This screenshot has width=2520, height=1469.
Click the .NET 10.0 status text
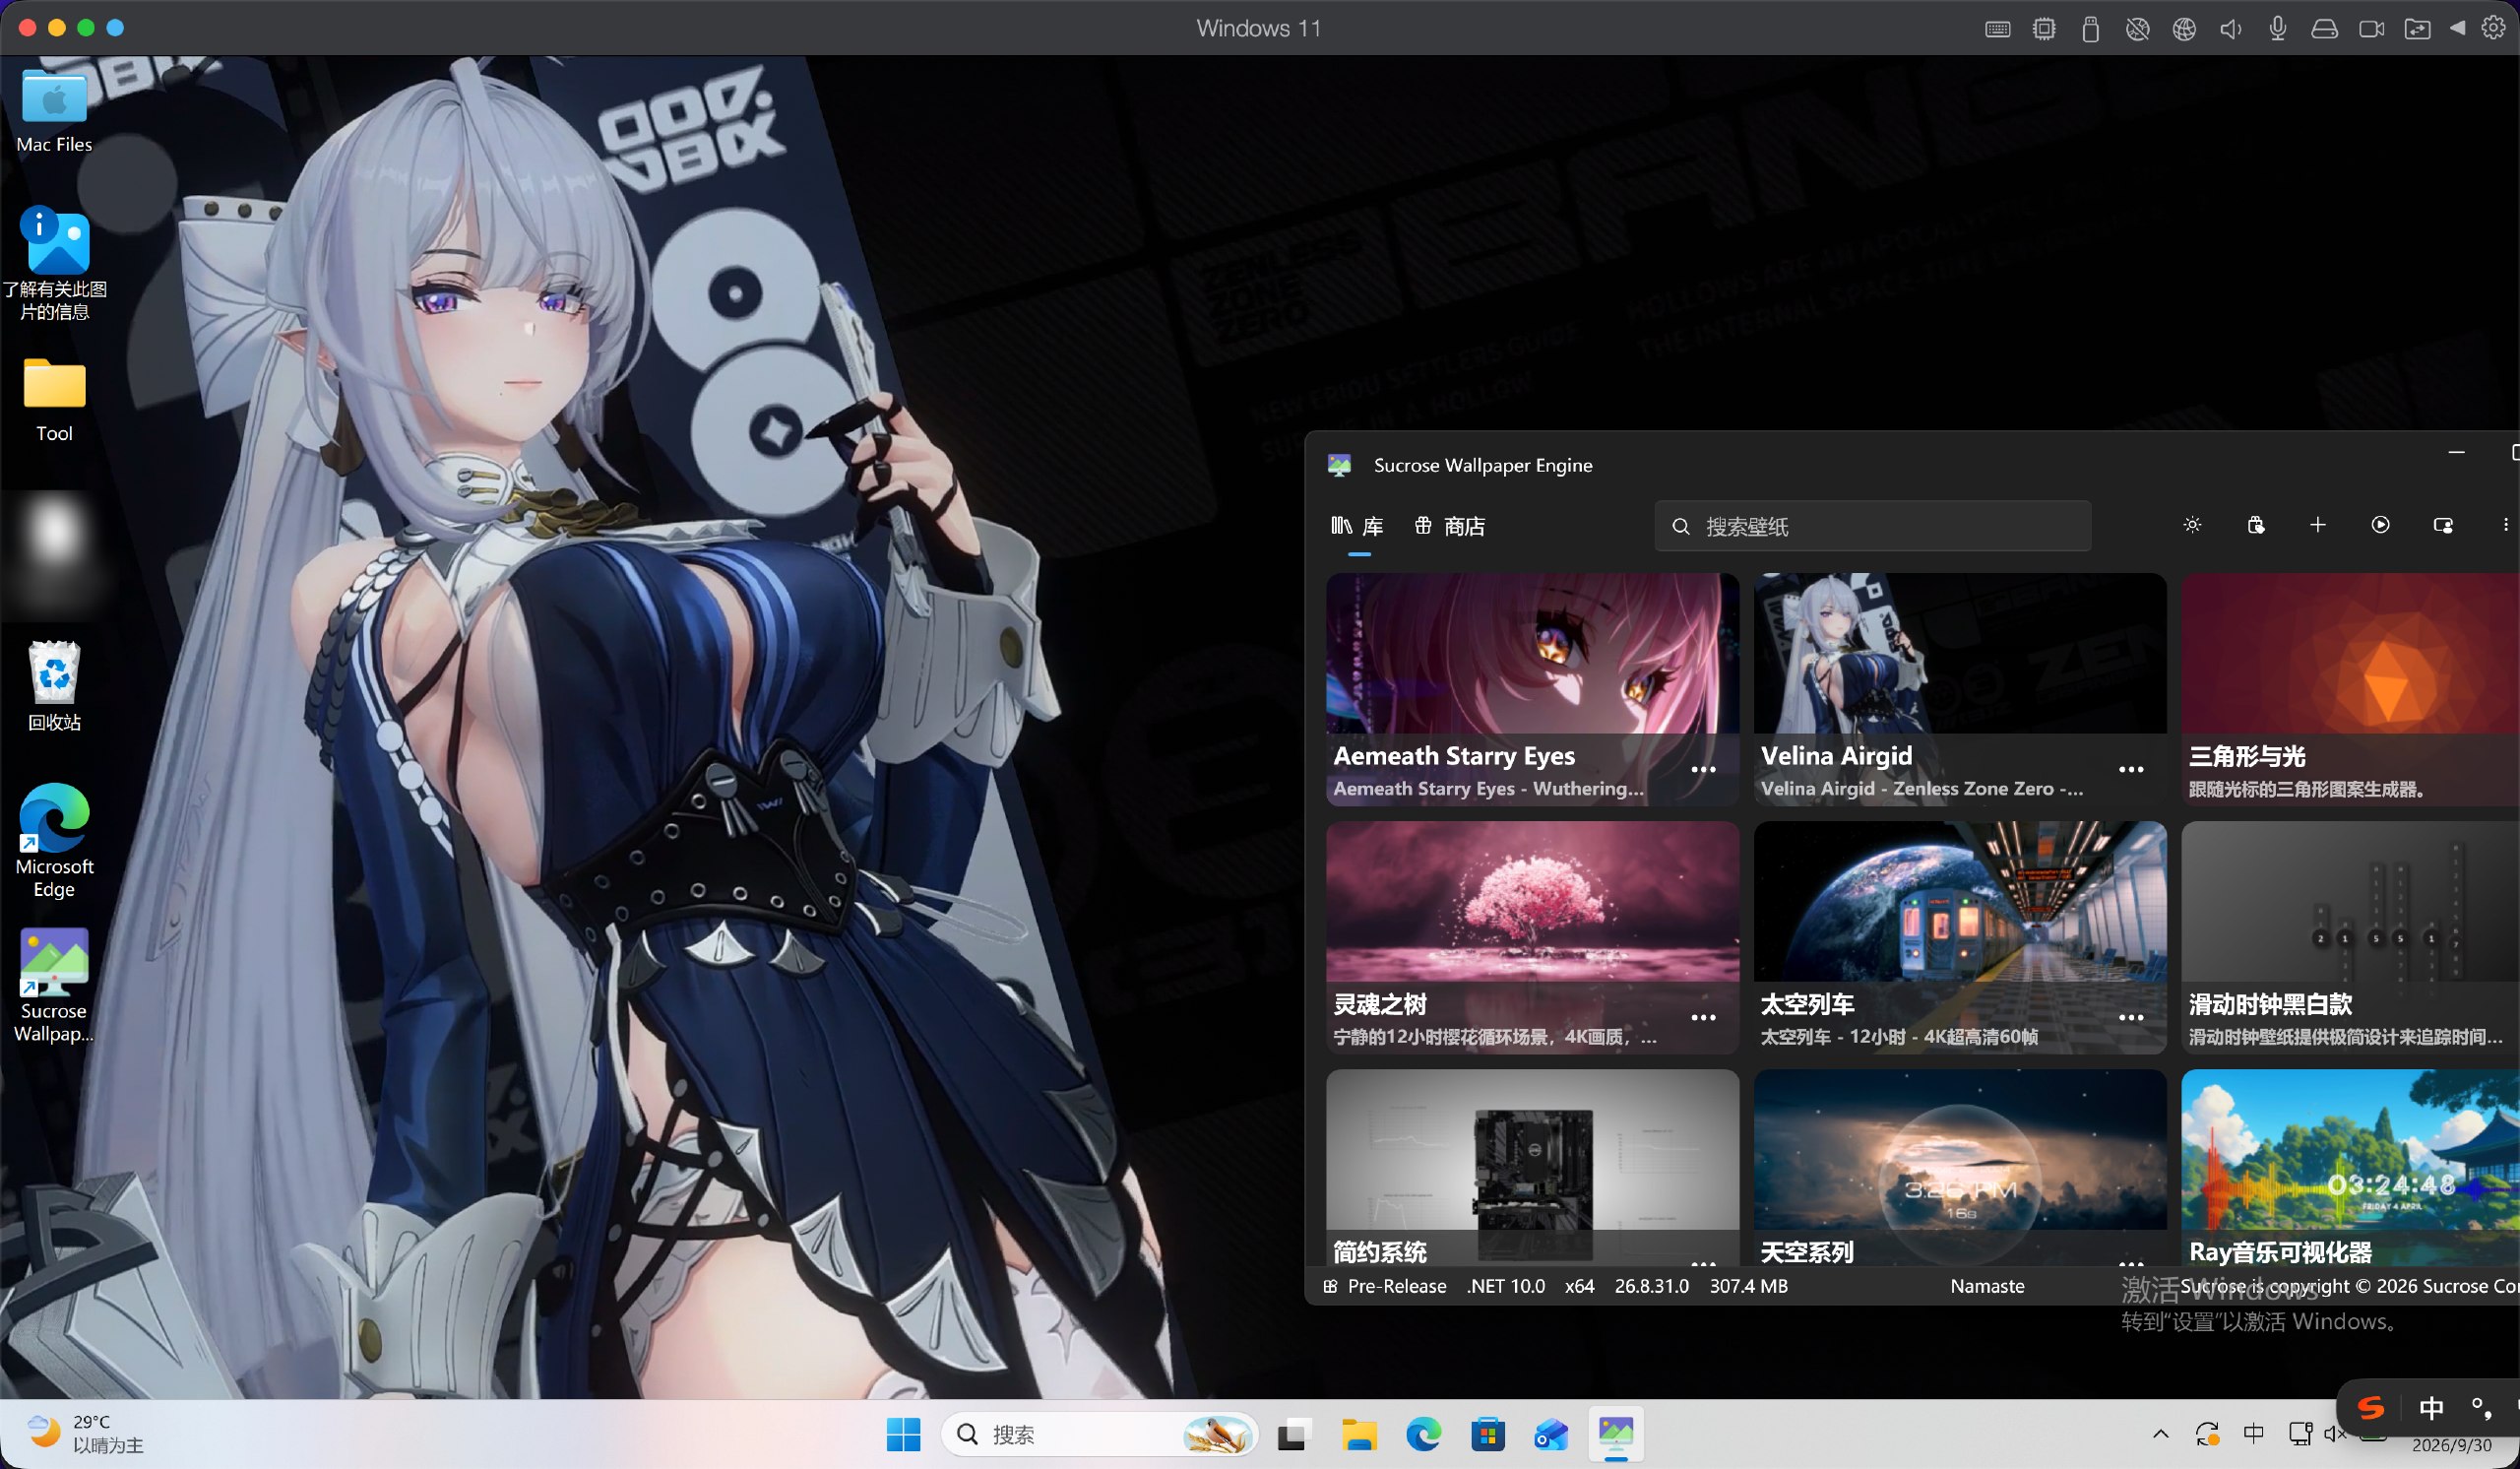1505,1286
